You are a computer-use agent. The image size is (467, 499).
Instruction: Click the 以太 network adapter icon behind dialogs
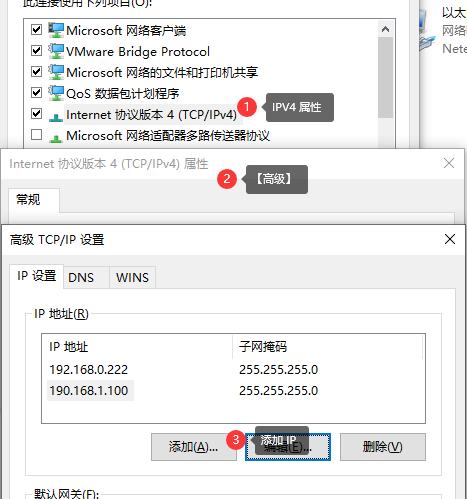(x=427, y=31)
